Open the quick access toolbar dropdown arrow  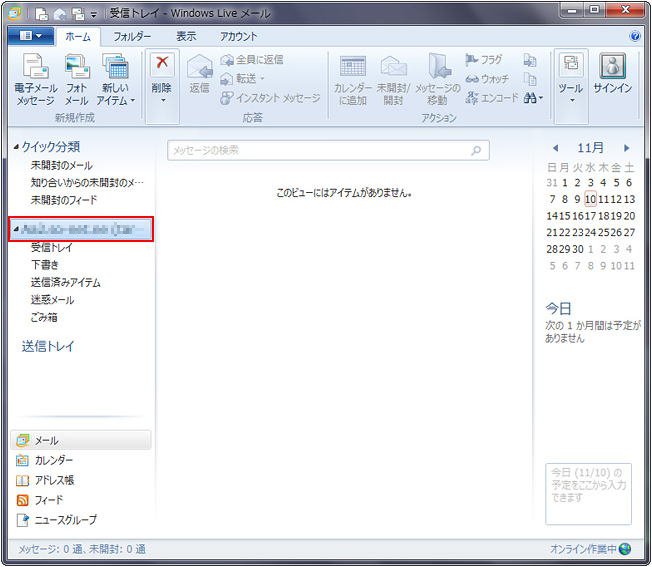pyautogui.click(x=94, y=15)
